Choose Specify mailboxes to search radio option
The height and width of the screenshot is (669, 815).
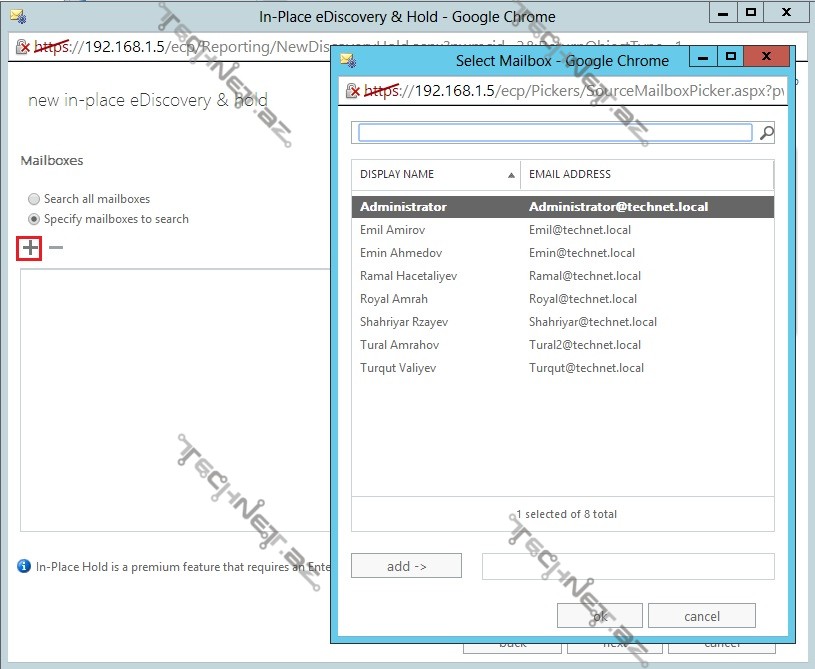tap(35, 219)
